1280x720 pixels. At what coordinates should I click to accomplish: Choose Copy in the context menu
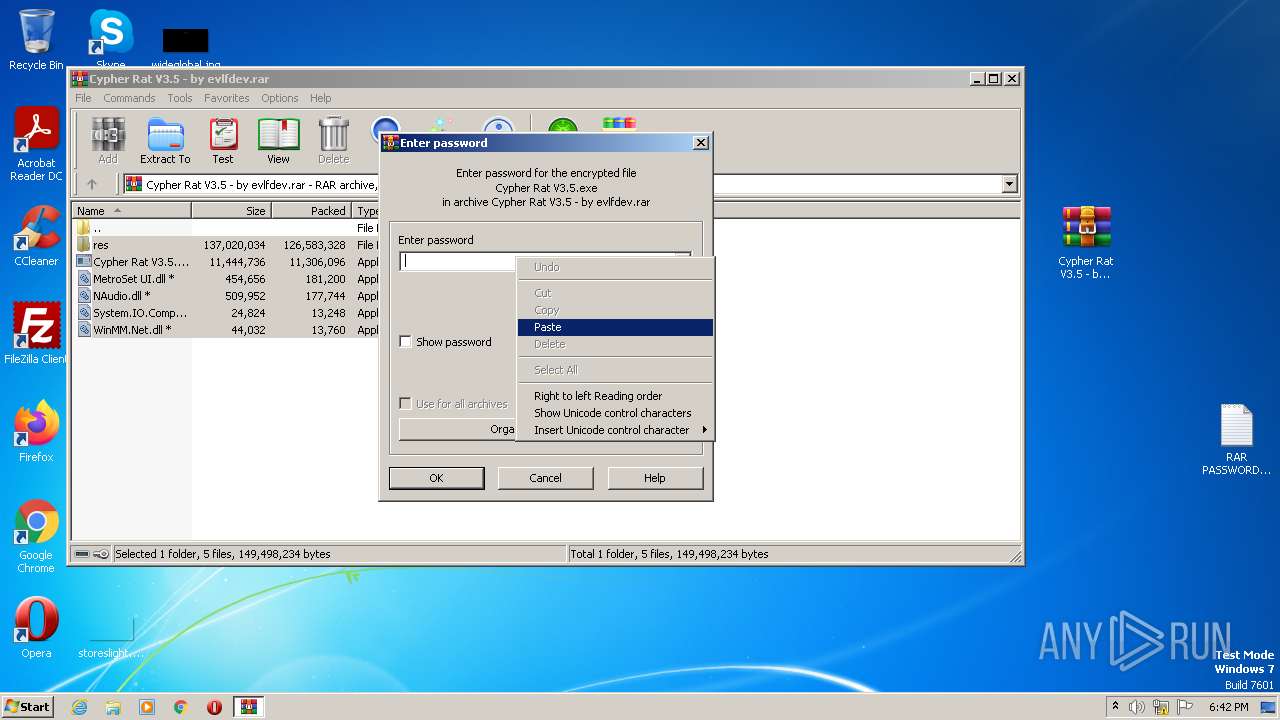coord(615,310)
